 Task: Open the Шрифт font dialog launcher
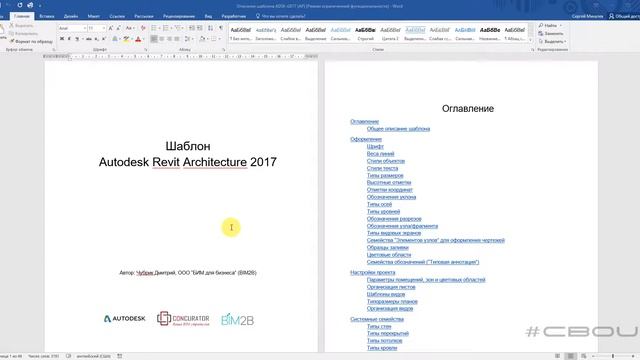coord(146,50)
